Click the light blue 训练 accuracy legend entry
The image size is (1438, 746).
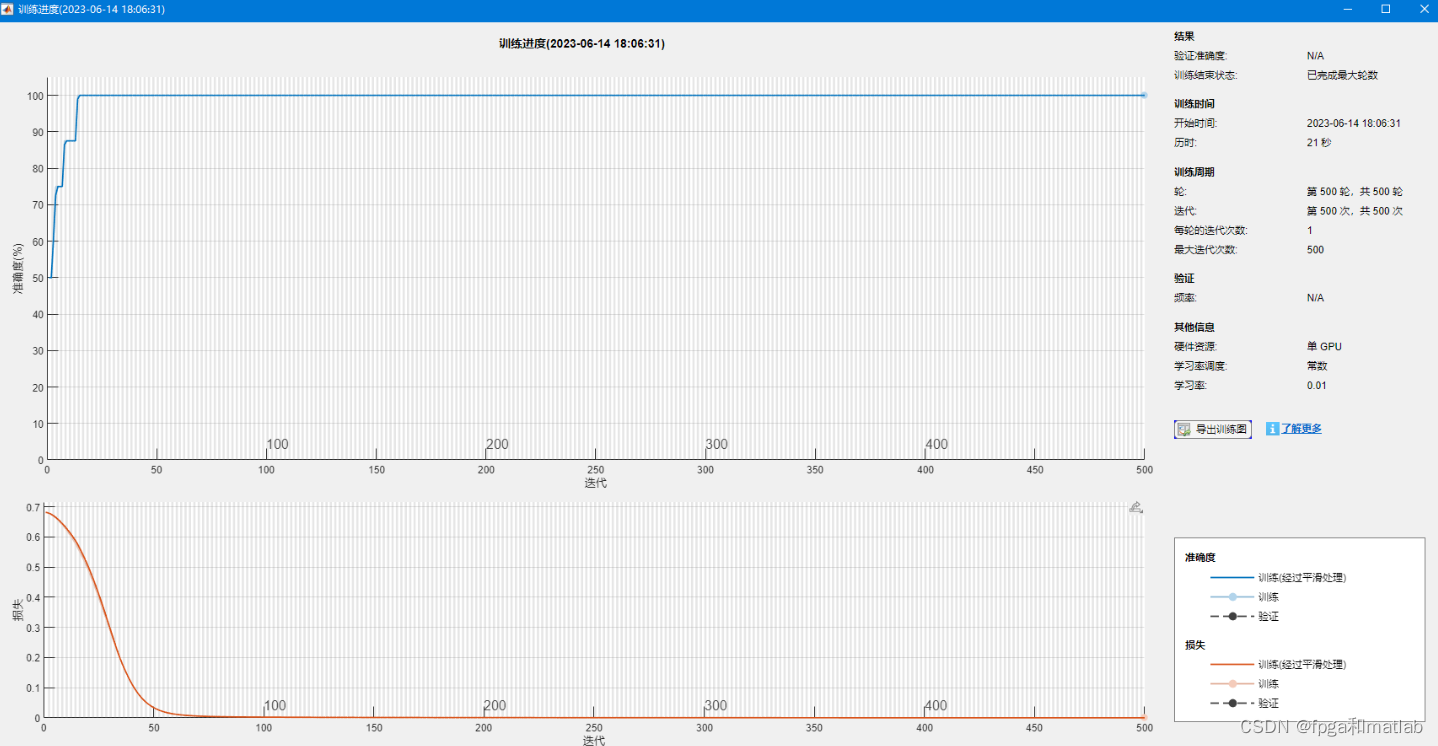[x=1268, y=597]
